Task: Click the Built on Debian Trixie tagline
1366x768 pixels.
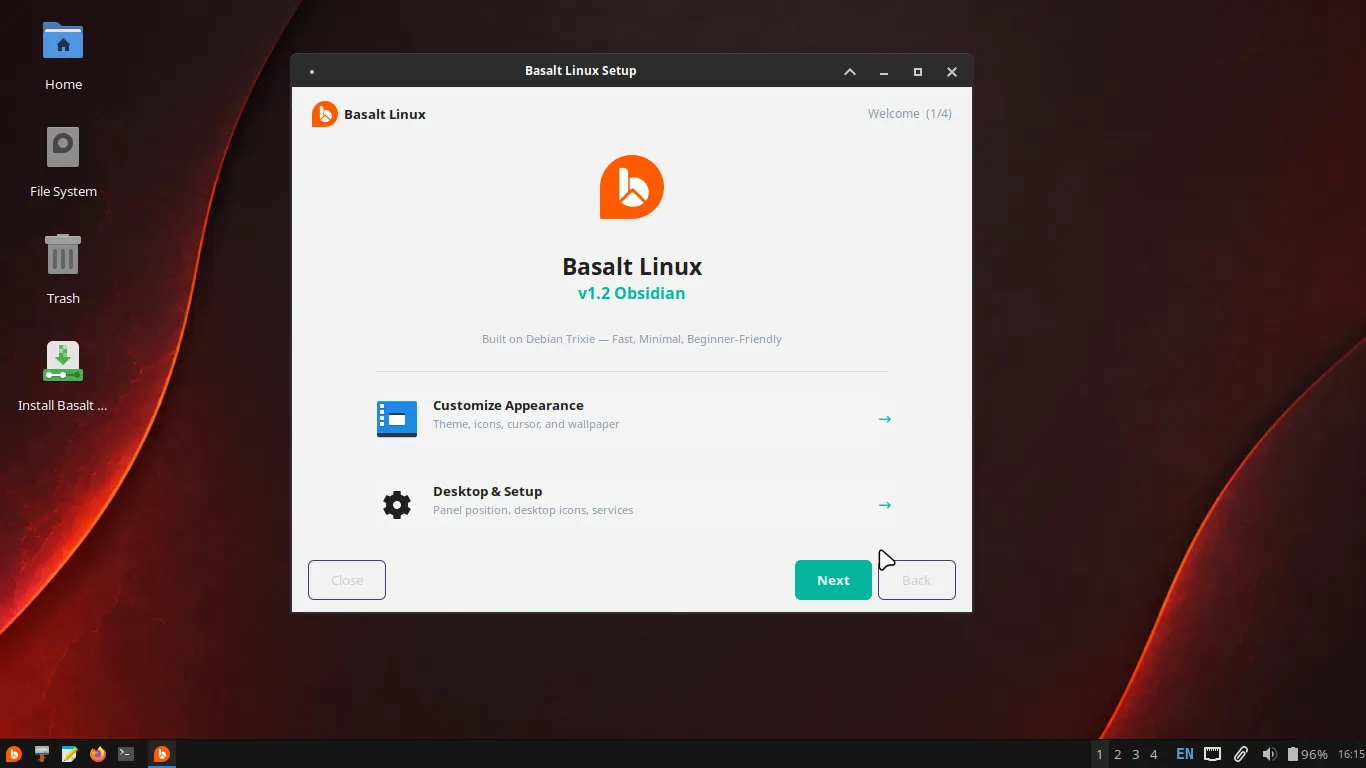Action: (x=632, y=339)
